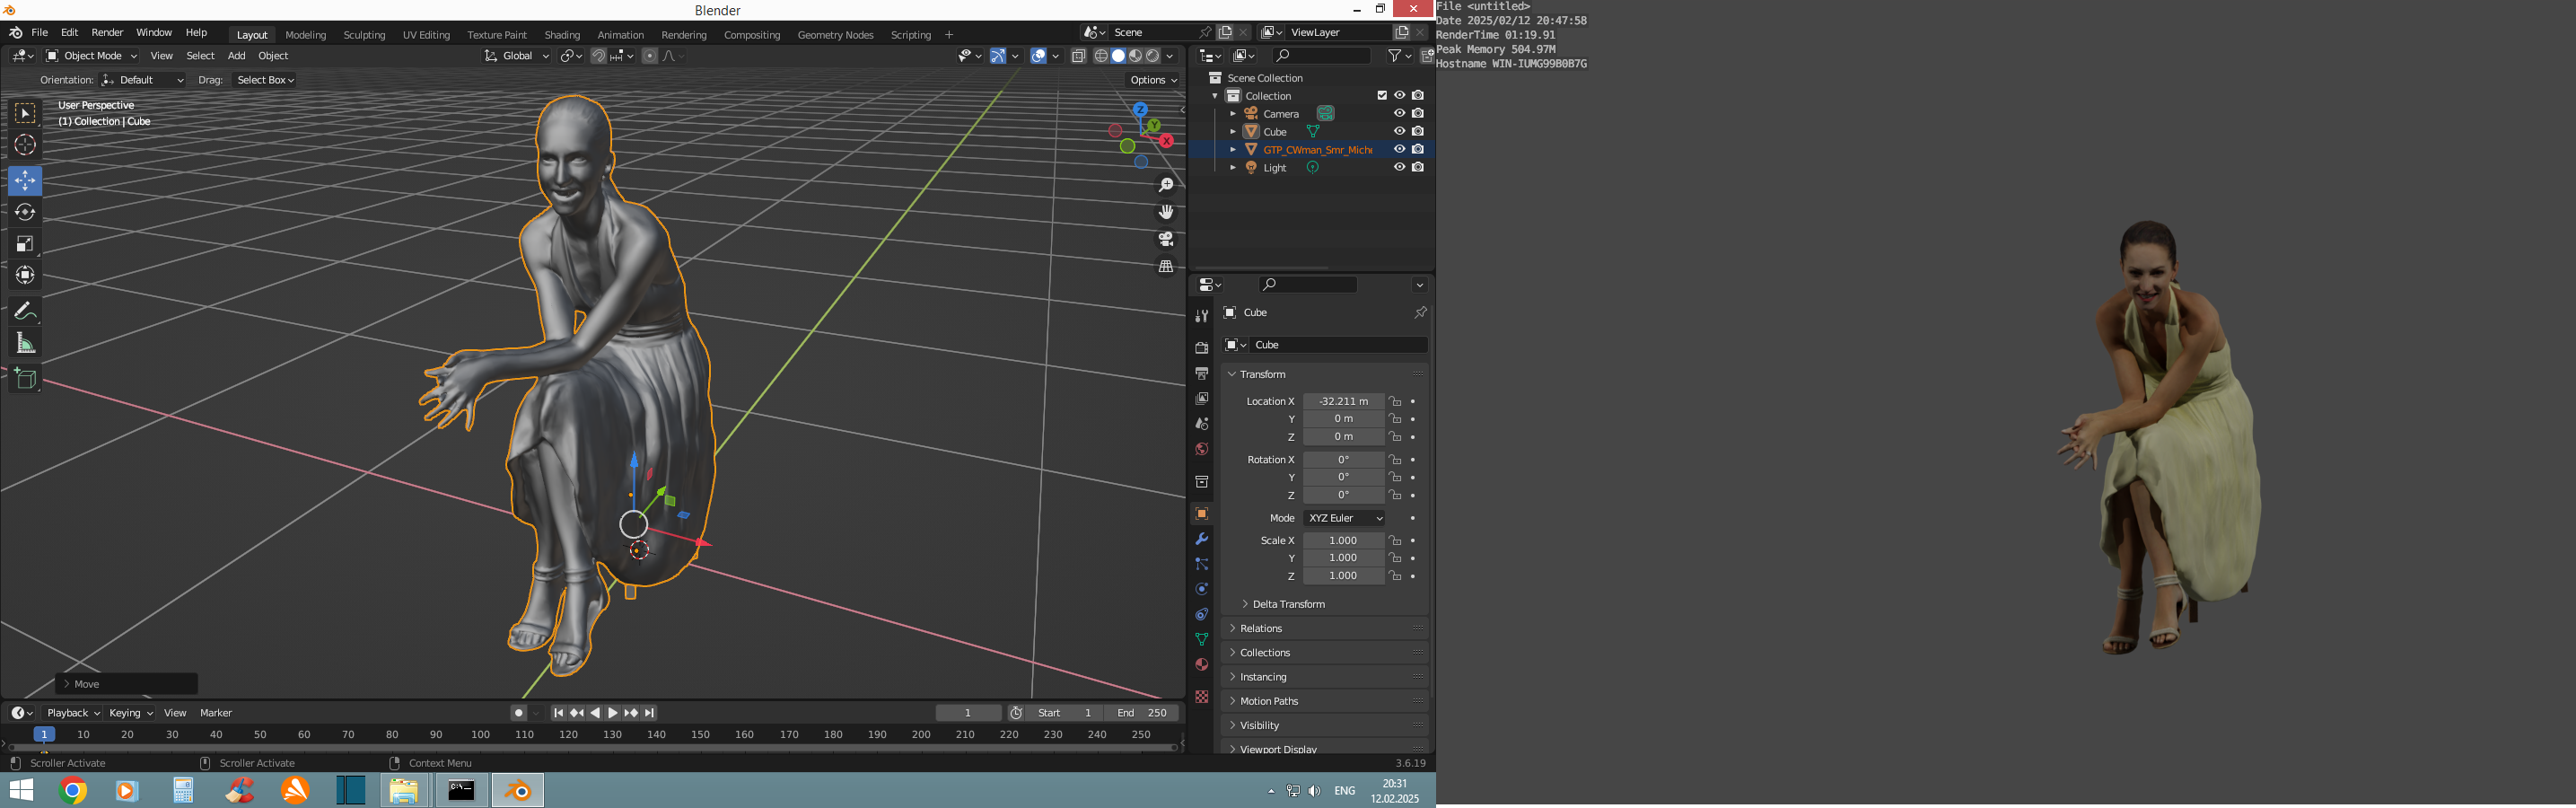Switch to the Sculpting workspace tab
This screenshot has width=2576, height=808.
[x=364, y=35]
